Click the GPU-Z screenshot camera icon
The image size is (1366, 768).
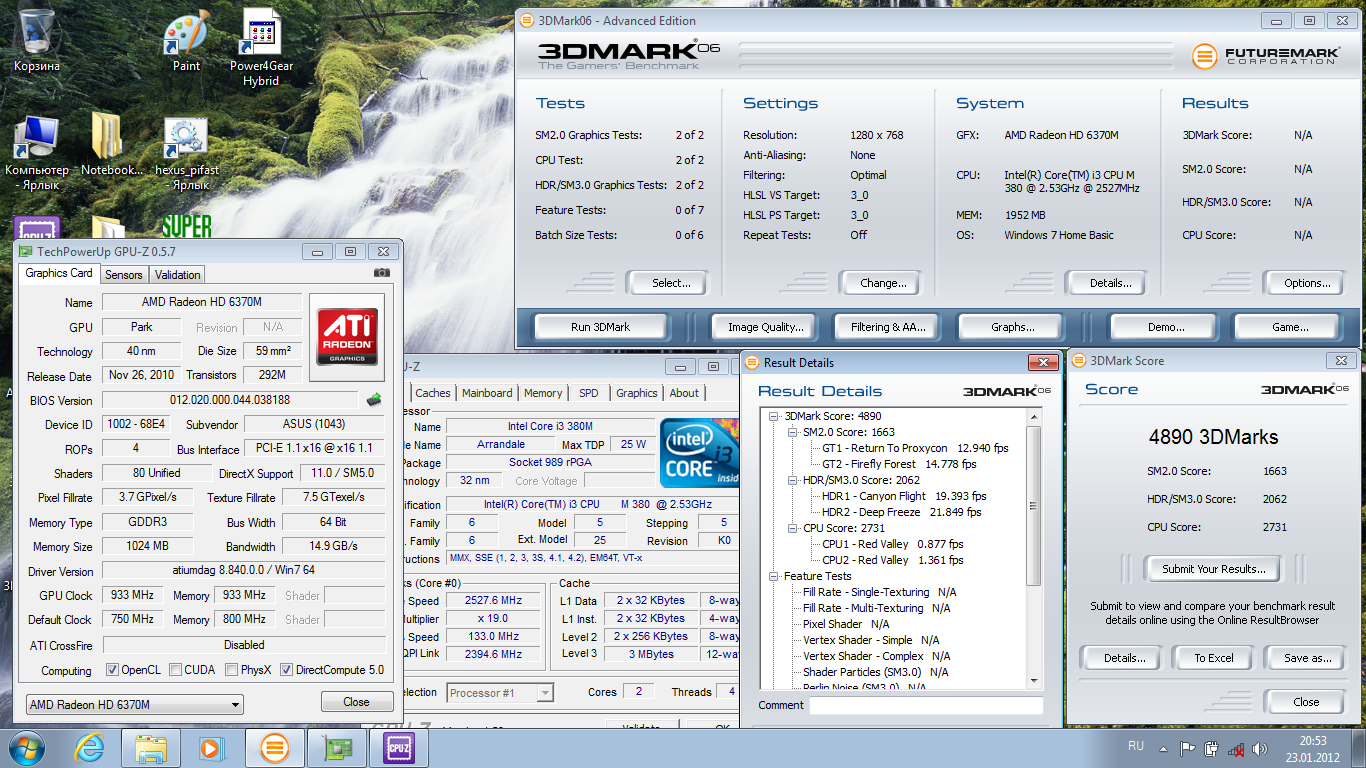(x=382, y=272)
